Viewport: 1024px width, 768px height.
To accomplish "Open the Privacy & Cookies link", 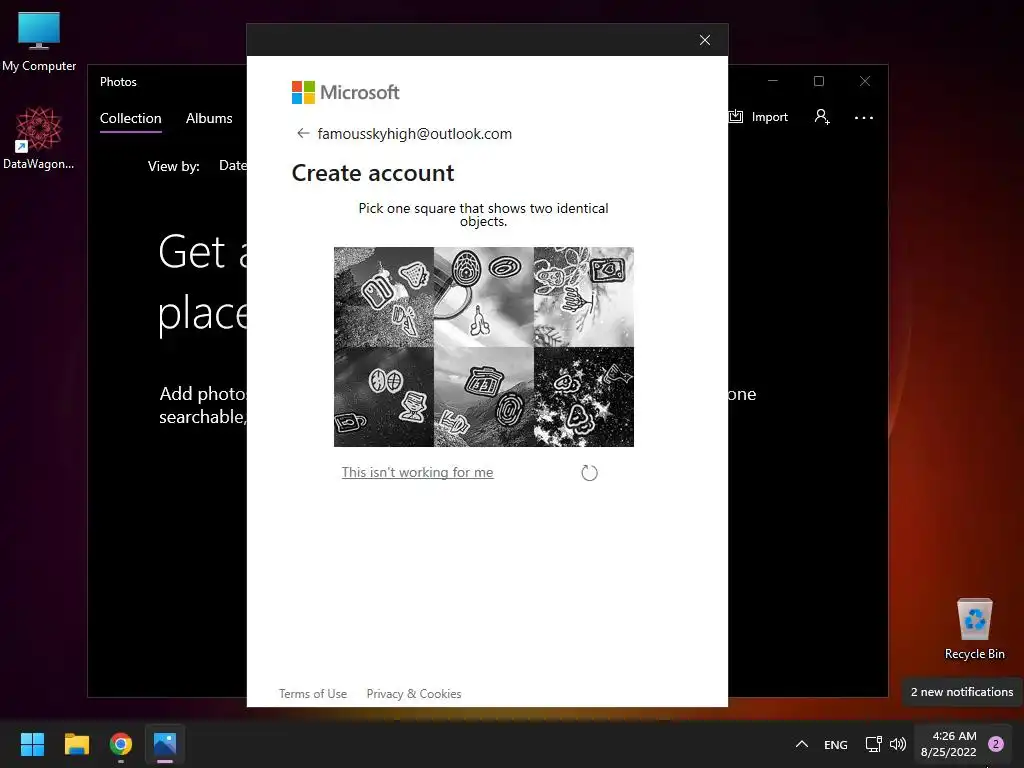I will (x=414, y=694).
